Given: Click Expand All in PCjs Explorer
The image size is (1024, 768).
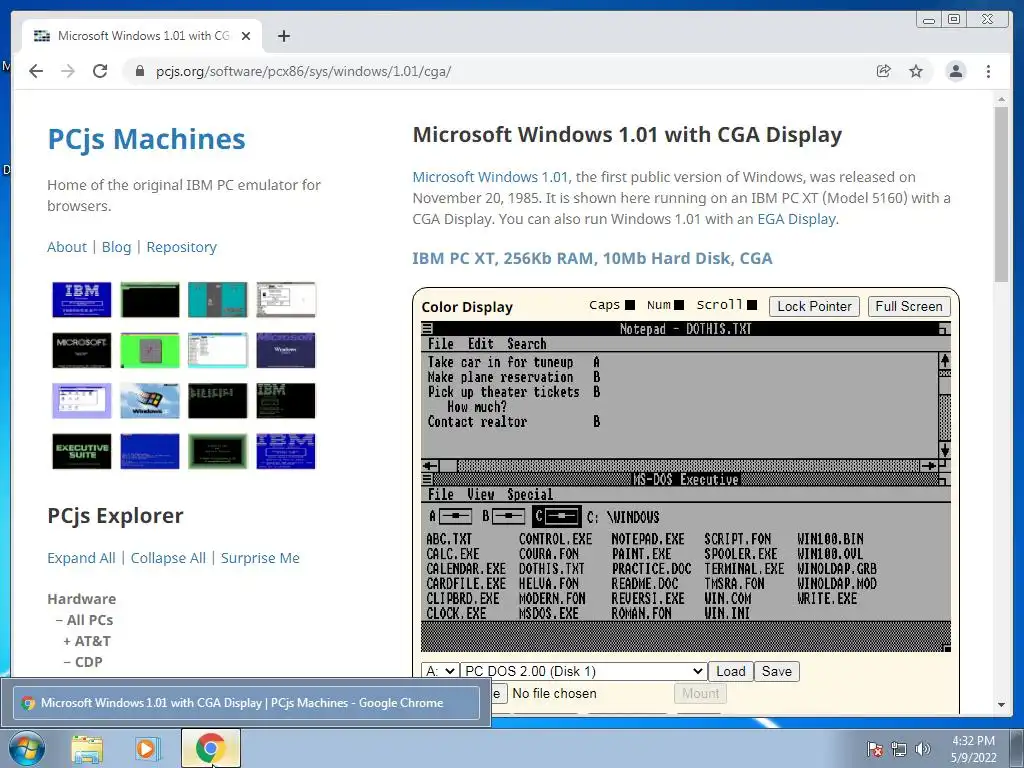Looking at the screenshot, I should (x=81, y=558).
